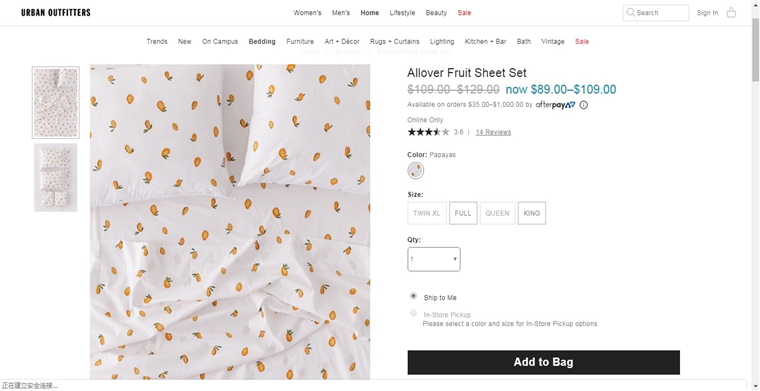This screenshot has height=391, width=760.
Task: Open the 14 Reviews link
Action: tap(493, 132)
